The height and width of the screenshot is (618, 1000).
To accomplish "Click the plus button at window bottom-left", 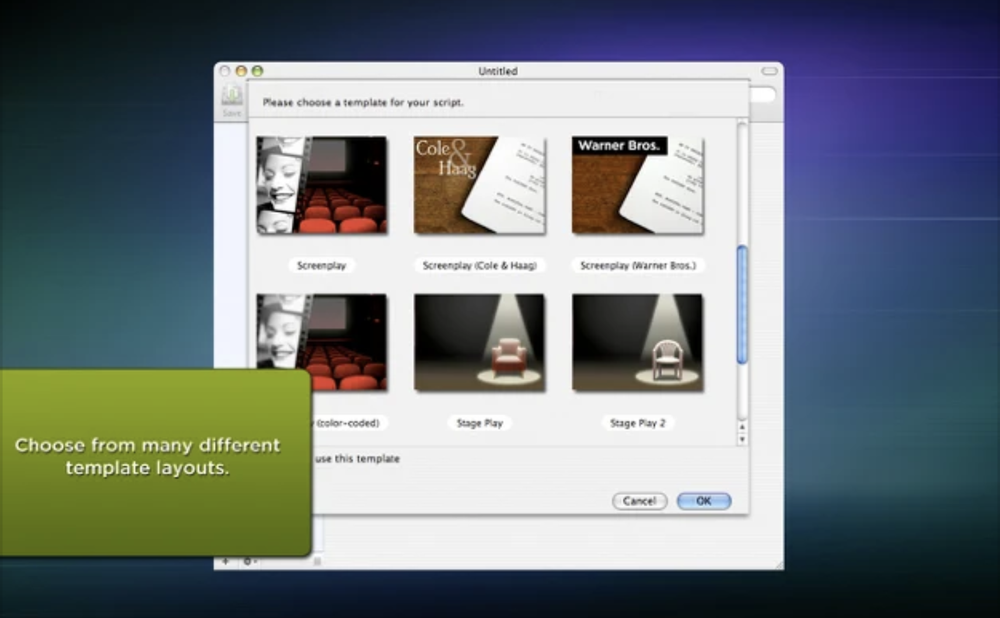I will (225, 562).
